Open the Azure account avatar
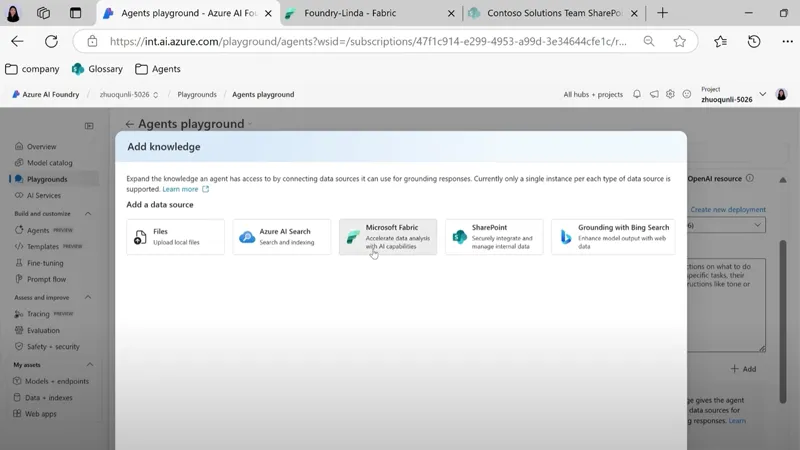Screen dimensions: 800x450 [781, 94]
